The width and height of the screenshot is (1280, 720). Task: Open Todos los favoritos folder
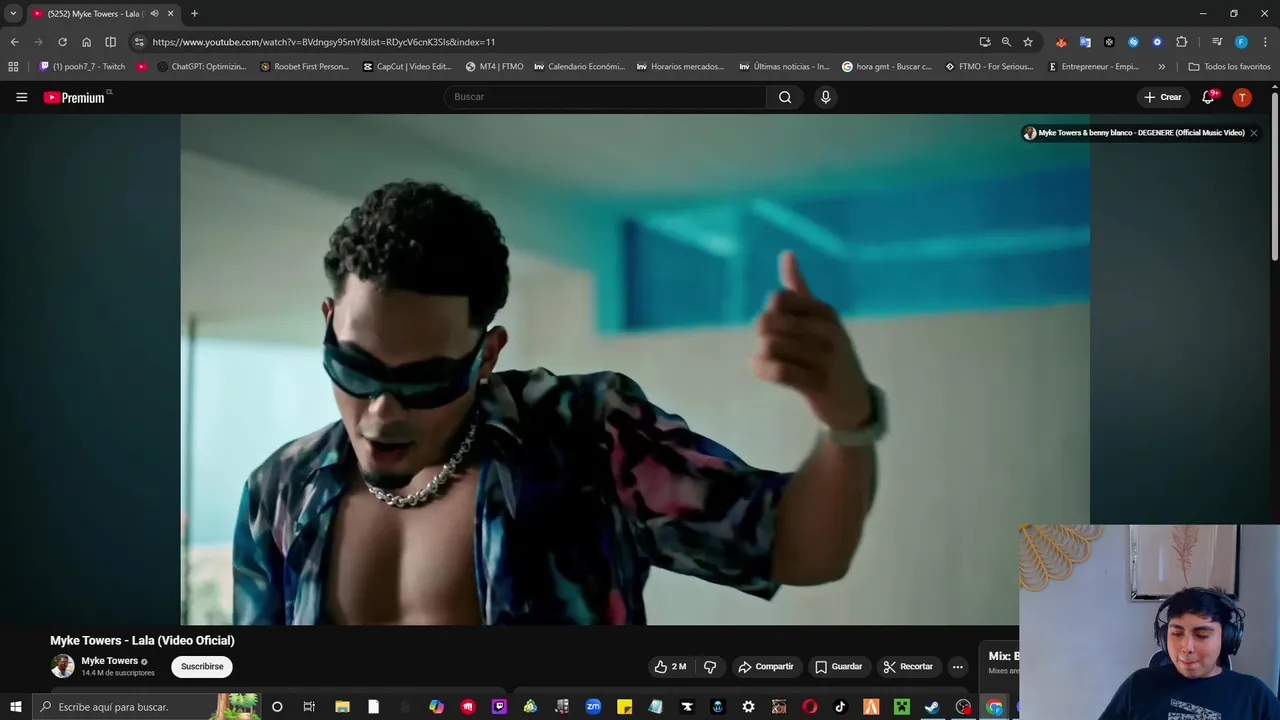click(1229, 67)
